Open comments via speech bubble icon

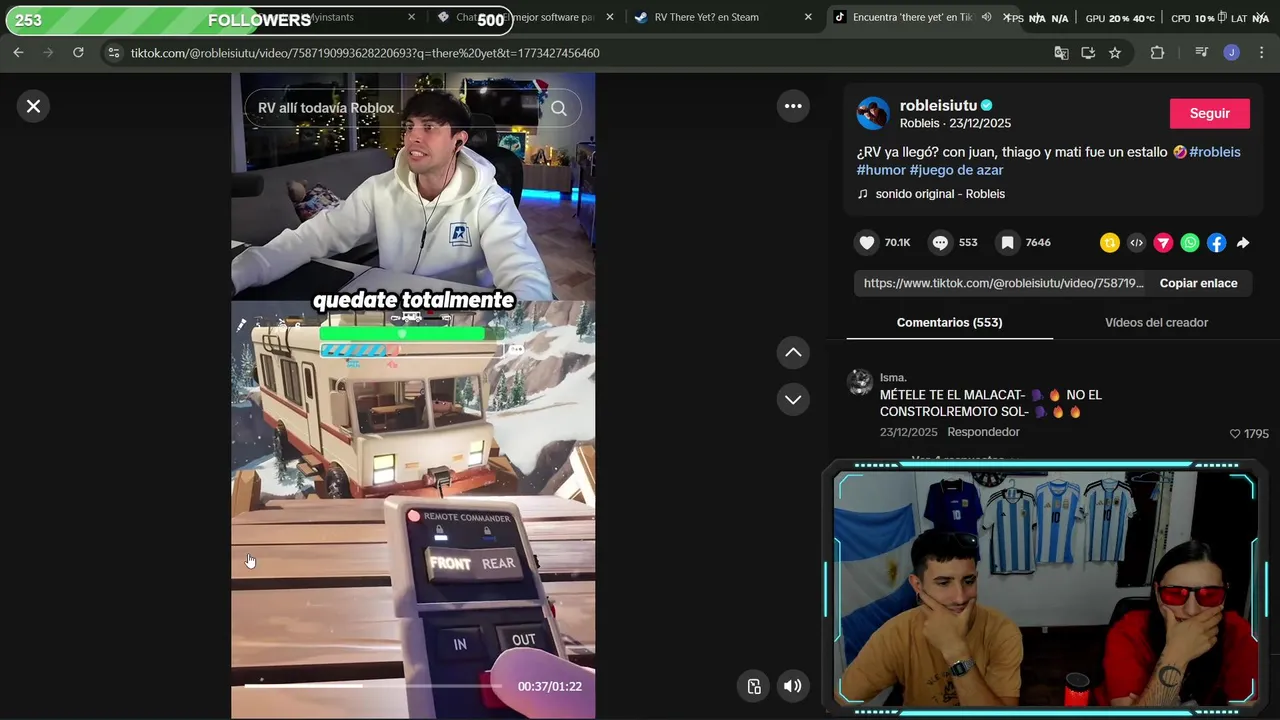(940, 242)
